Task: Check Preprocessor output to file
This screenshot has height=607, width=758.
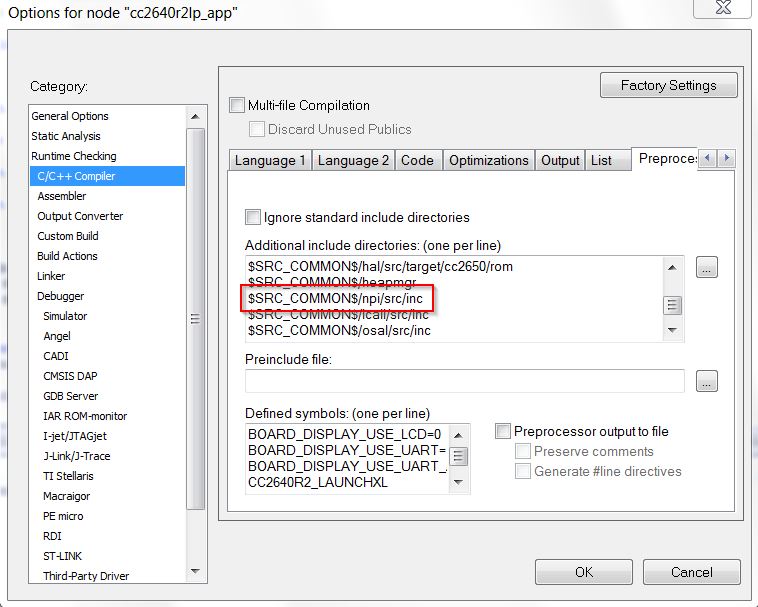Action: click(503, 432)
